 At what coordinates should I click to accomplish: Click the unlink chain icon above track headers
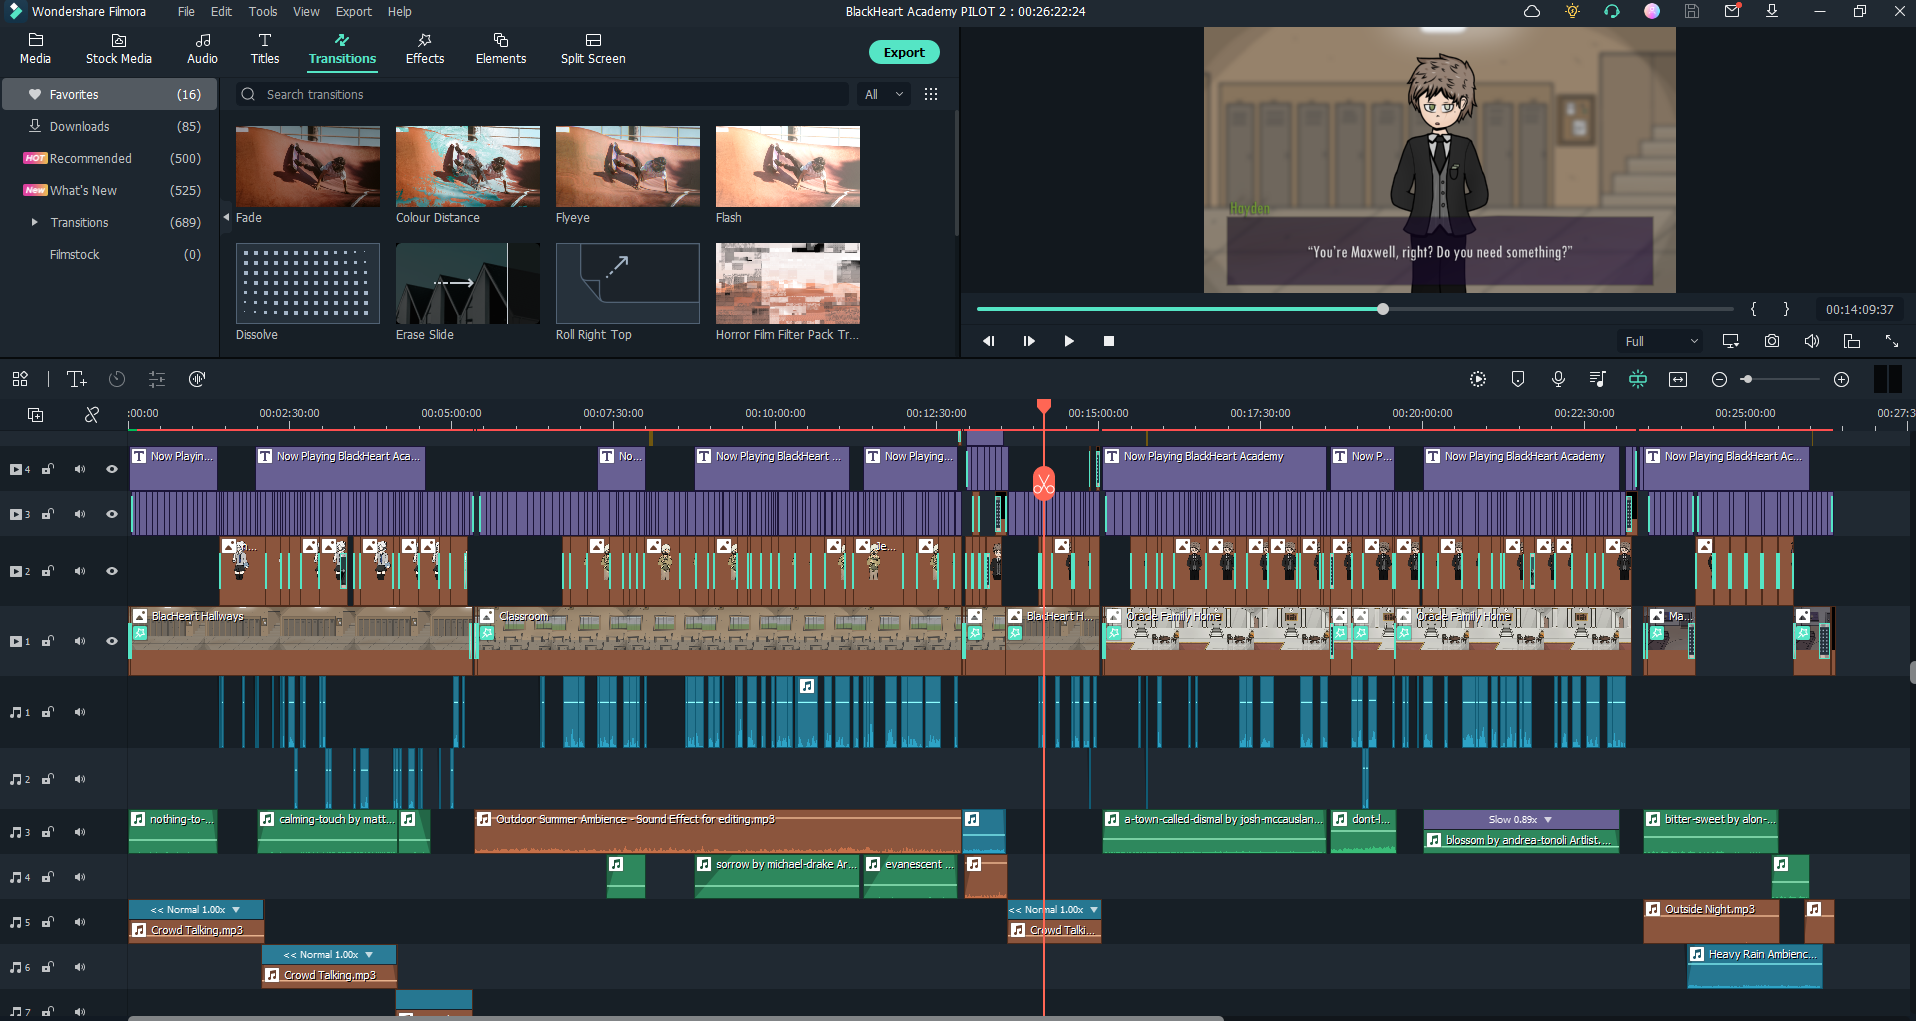pyautogui.click(x=92, y=414)
